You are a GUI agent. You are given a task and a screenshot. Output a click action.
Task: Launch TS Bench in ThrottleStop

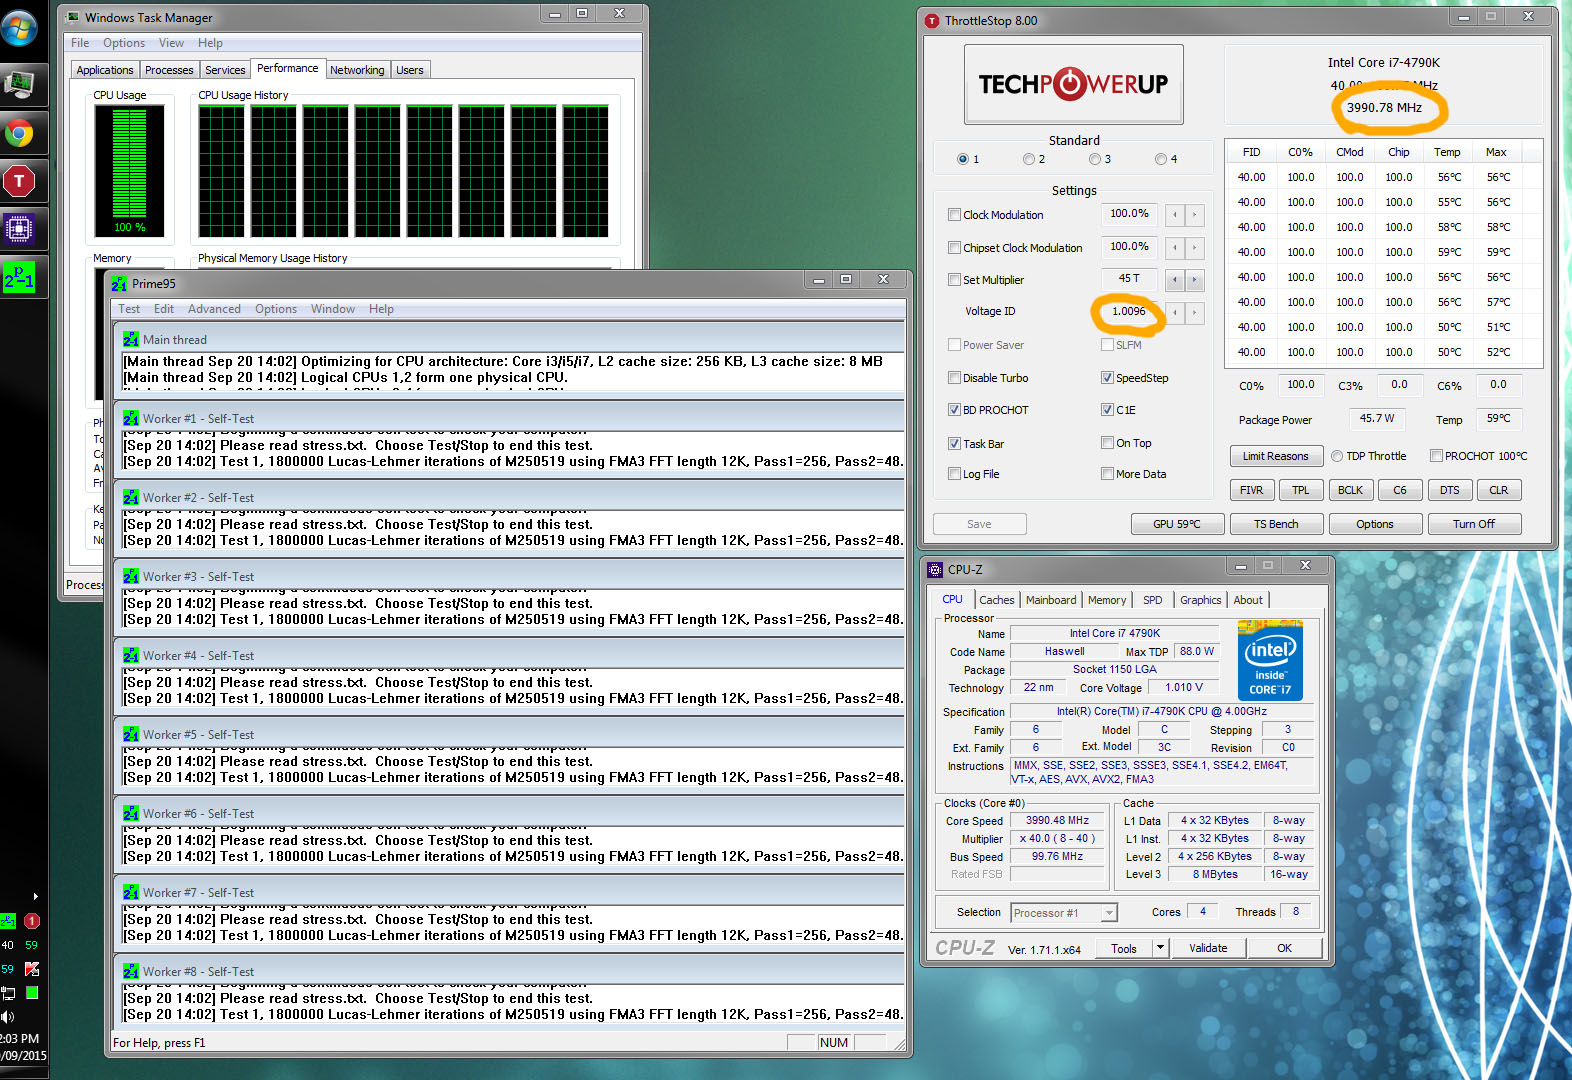coord(1276,524)
